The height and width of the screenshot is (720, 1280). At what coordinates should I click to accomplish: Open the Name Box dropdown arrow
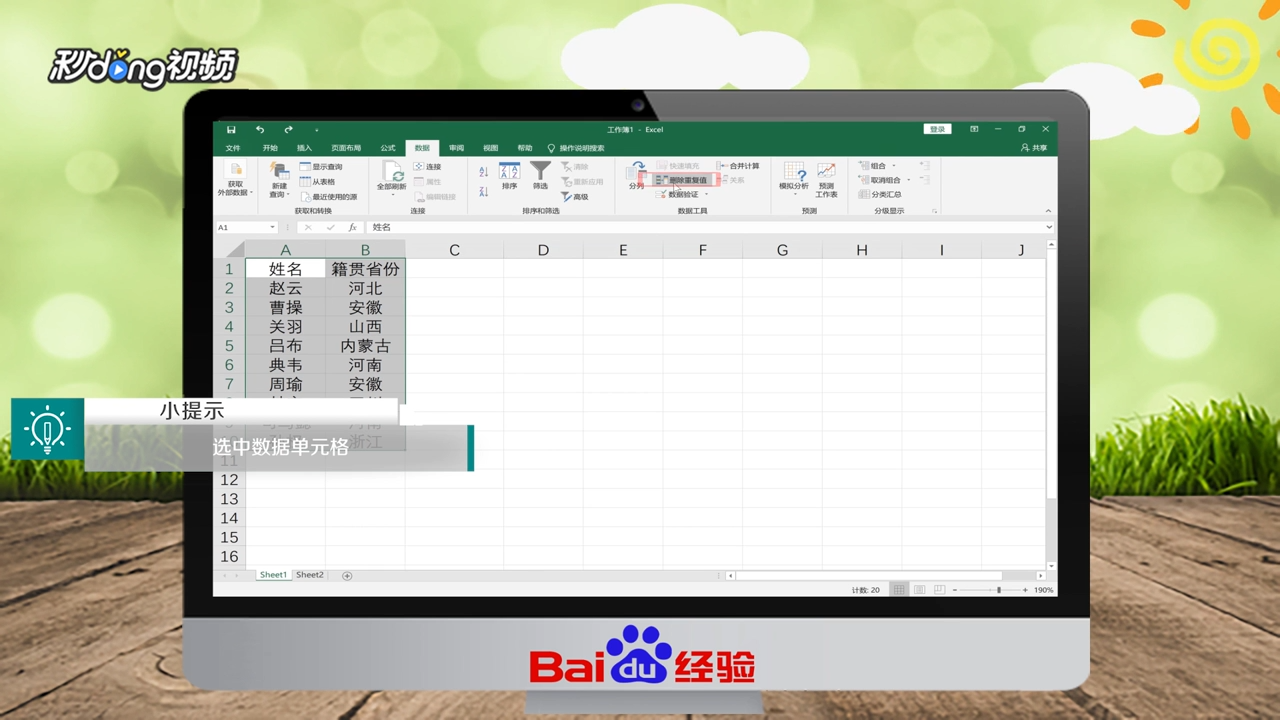click(272, 226)
